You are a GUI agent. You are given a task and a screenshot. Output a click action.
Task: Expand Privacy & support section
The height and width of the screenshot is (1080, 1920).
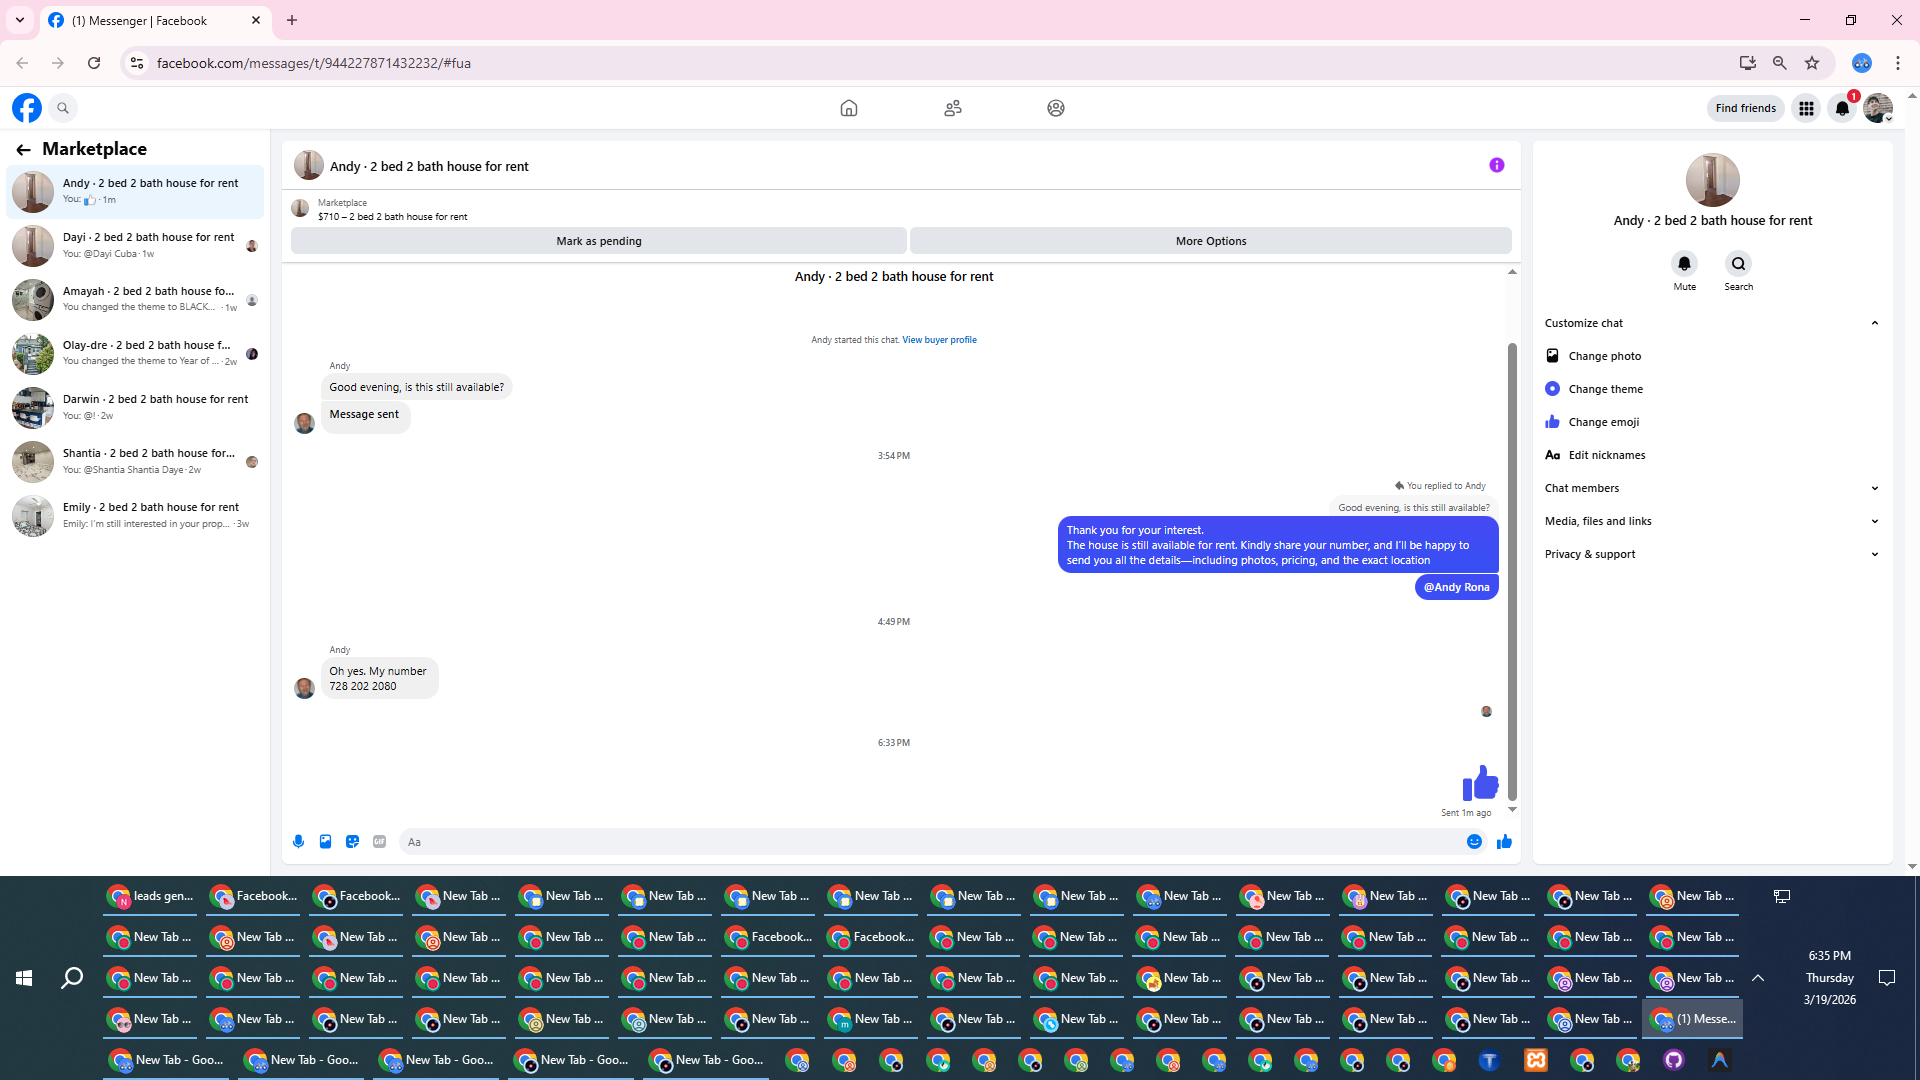[1874, 554]
